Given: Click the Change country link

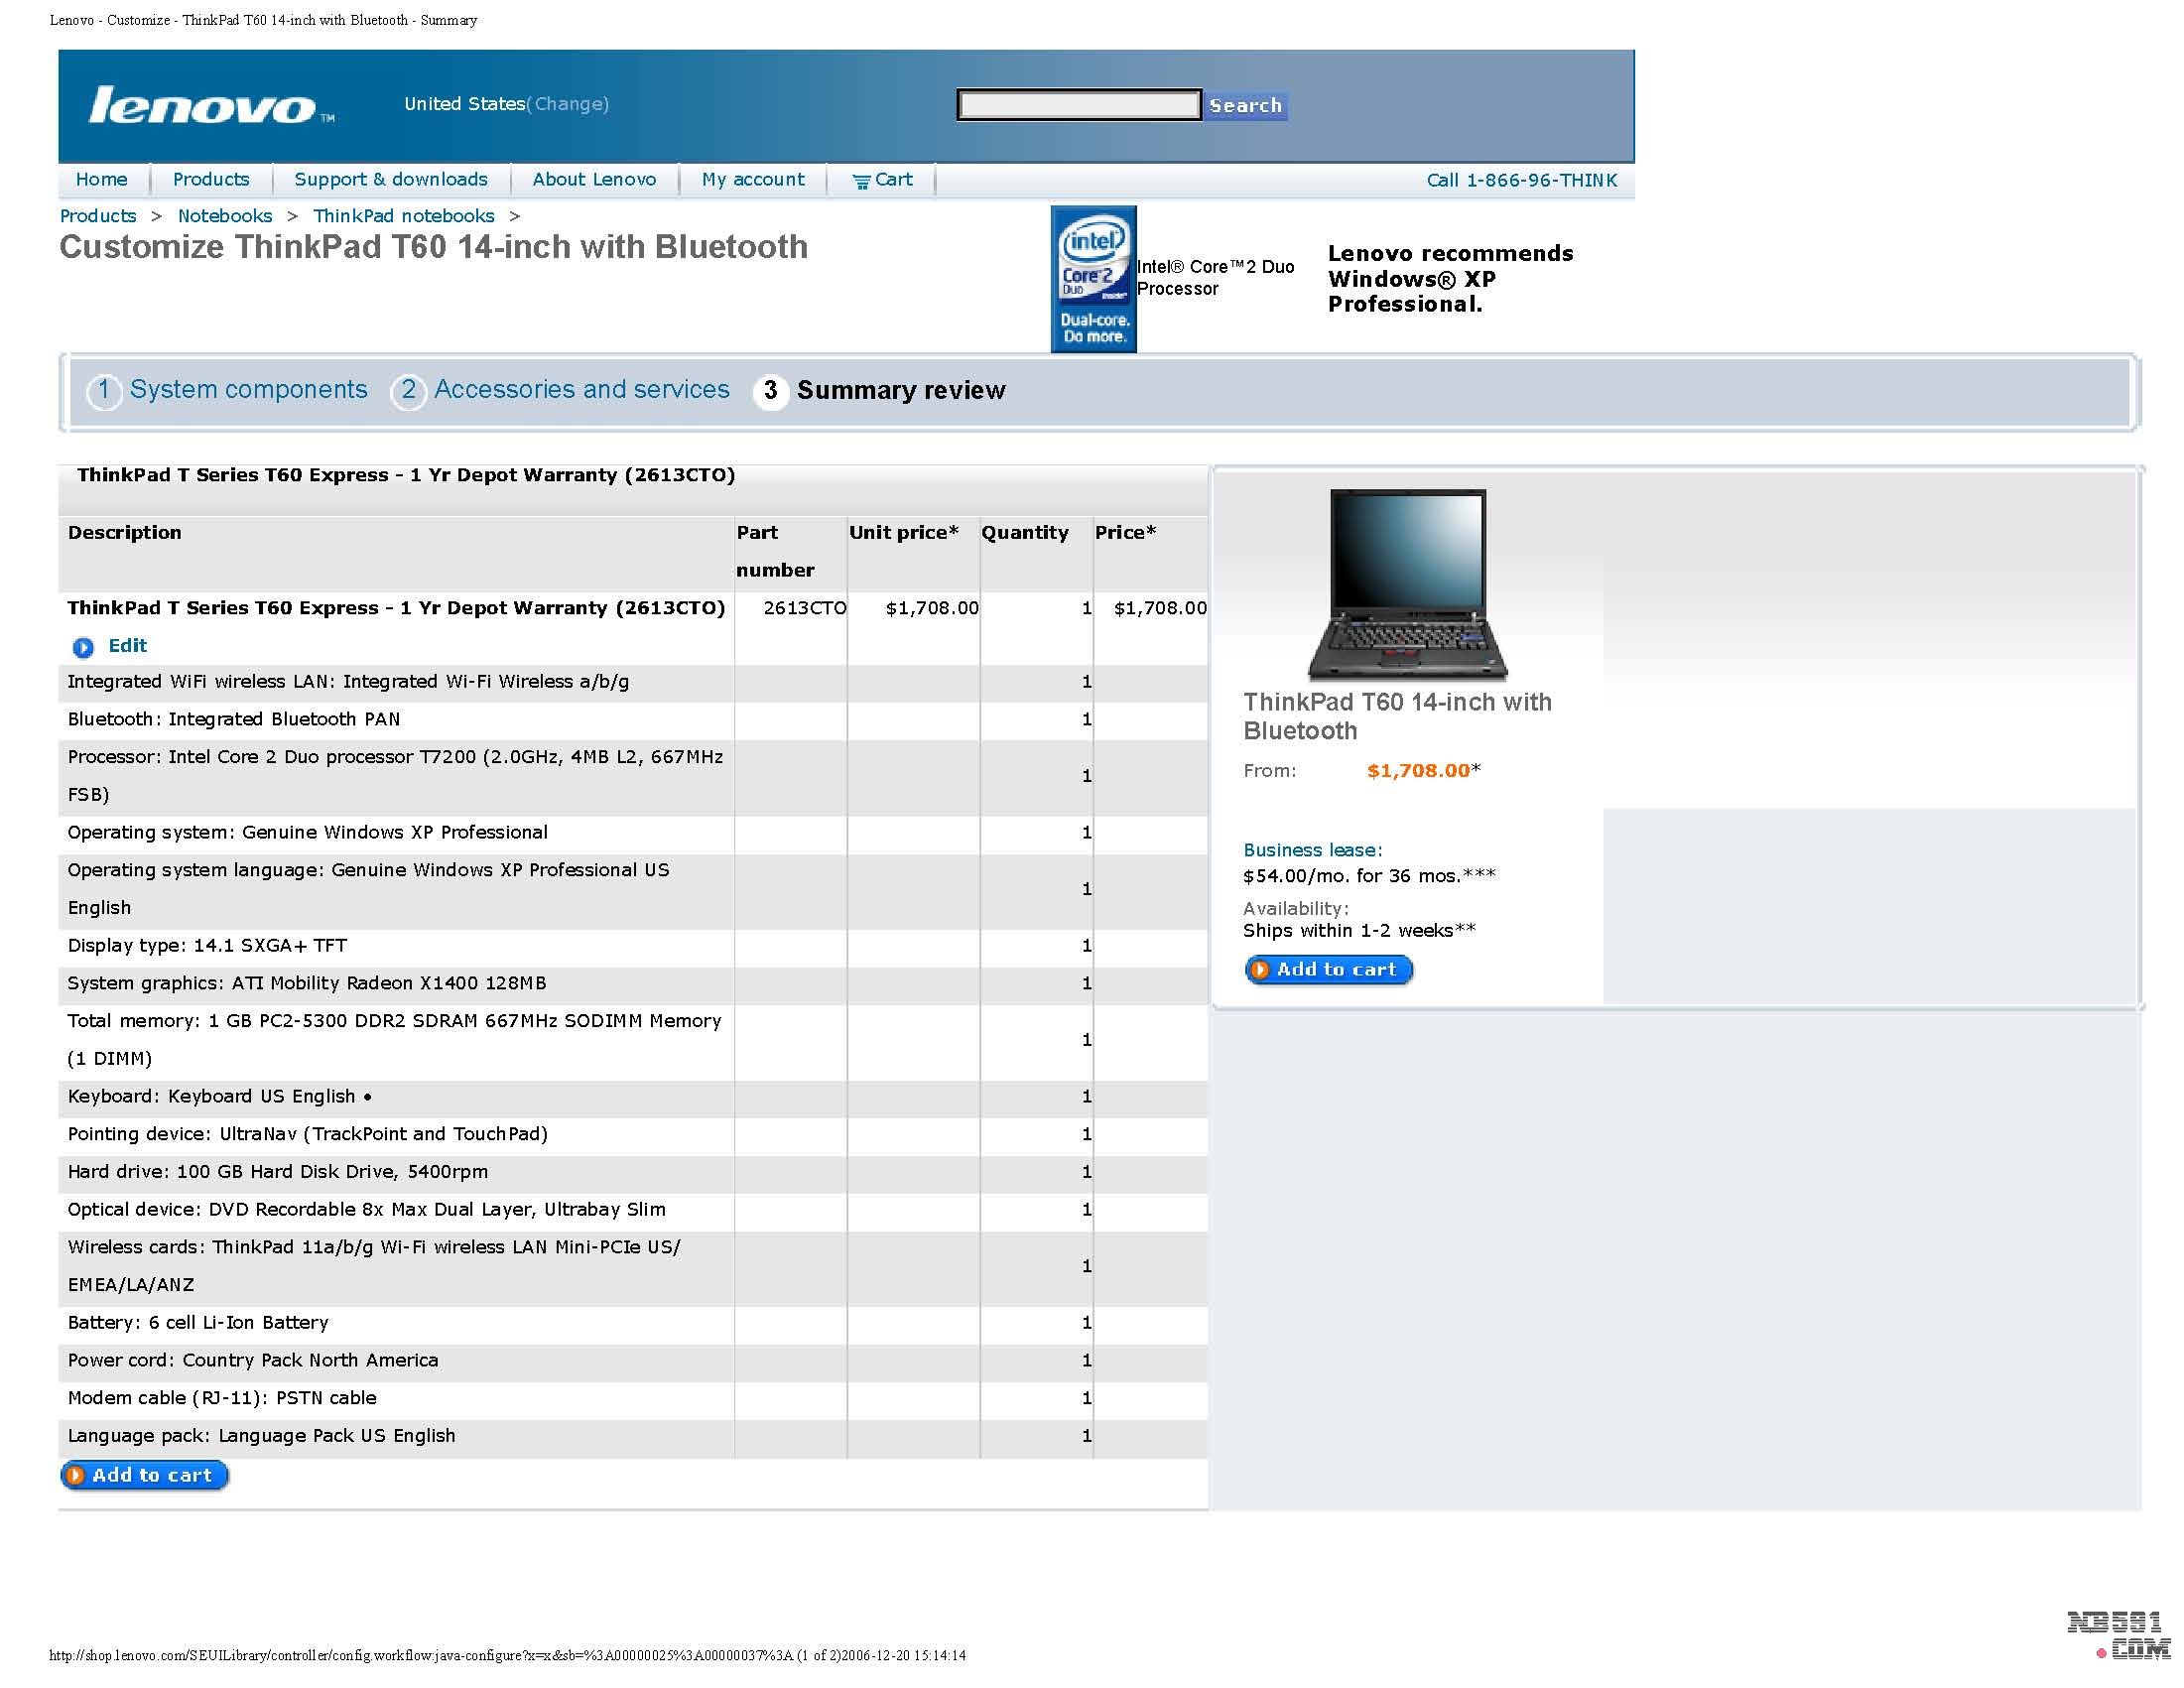Looking at the screenshot, I should coord(570,104).
